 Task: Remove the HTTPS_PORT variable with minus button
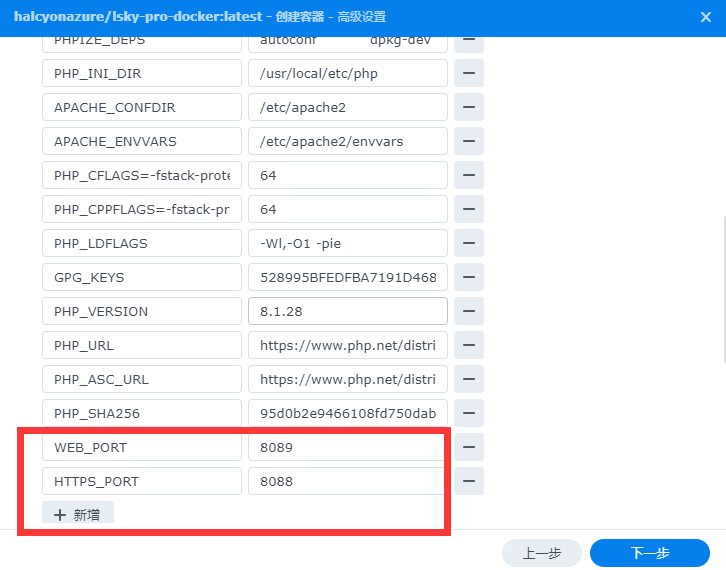(x=468, y=481)
